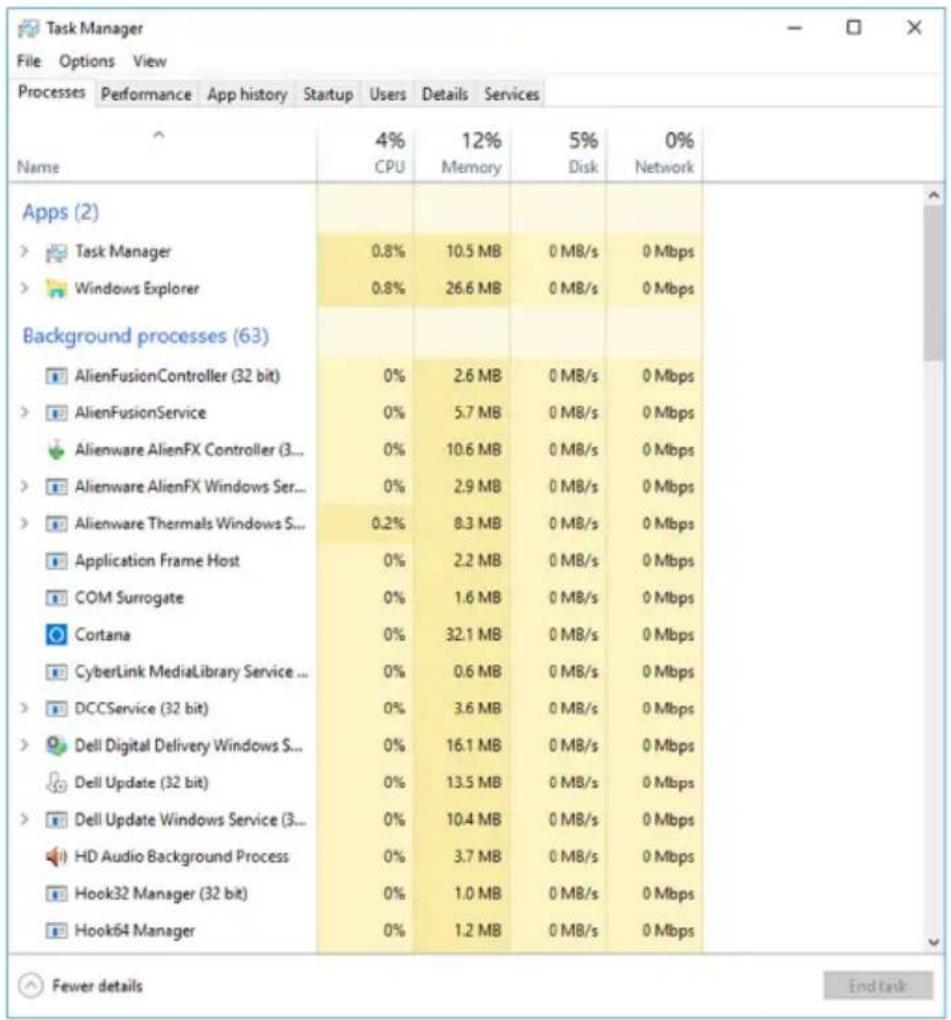The width and height of the screenshot is (951, 1020).
Task: Select the Background processes (63) heading
Action: tap(146, 336)
